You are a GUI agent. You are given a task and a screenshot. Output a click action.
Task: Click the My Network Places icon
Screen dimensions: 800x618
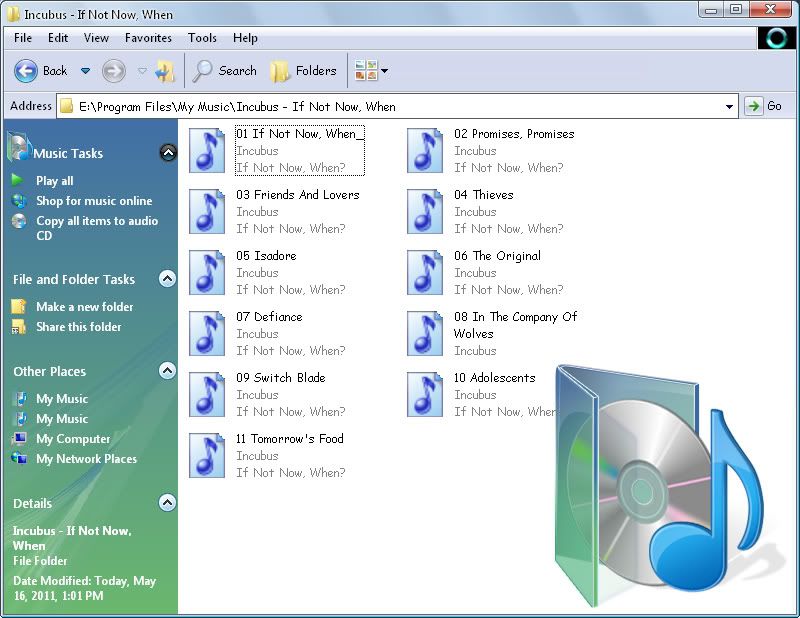[x=19, y=458]
